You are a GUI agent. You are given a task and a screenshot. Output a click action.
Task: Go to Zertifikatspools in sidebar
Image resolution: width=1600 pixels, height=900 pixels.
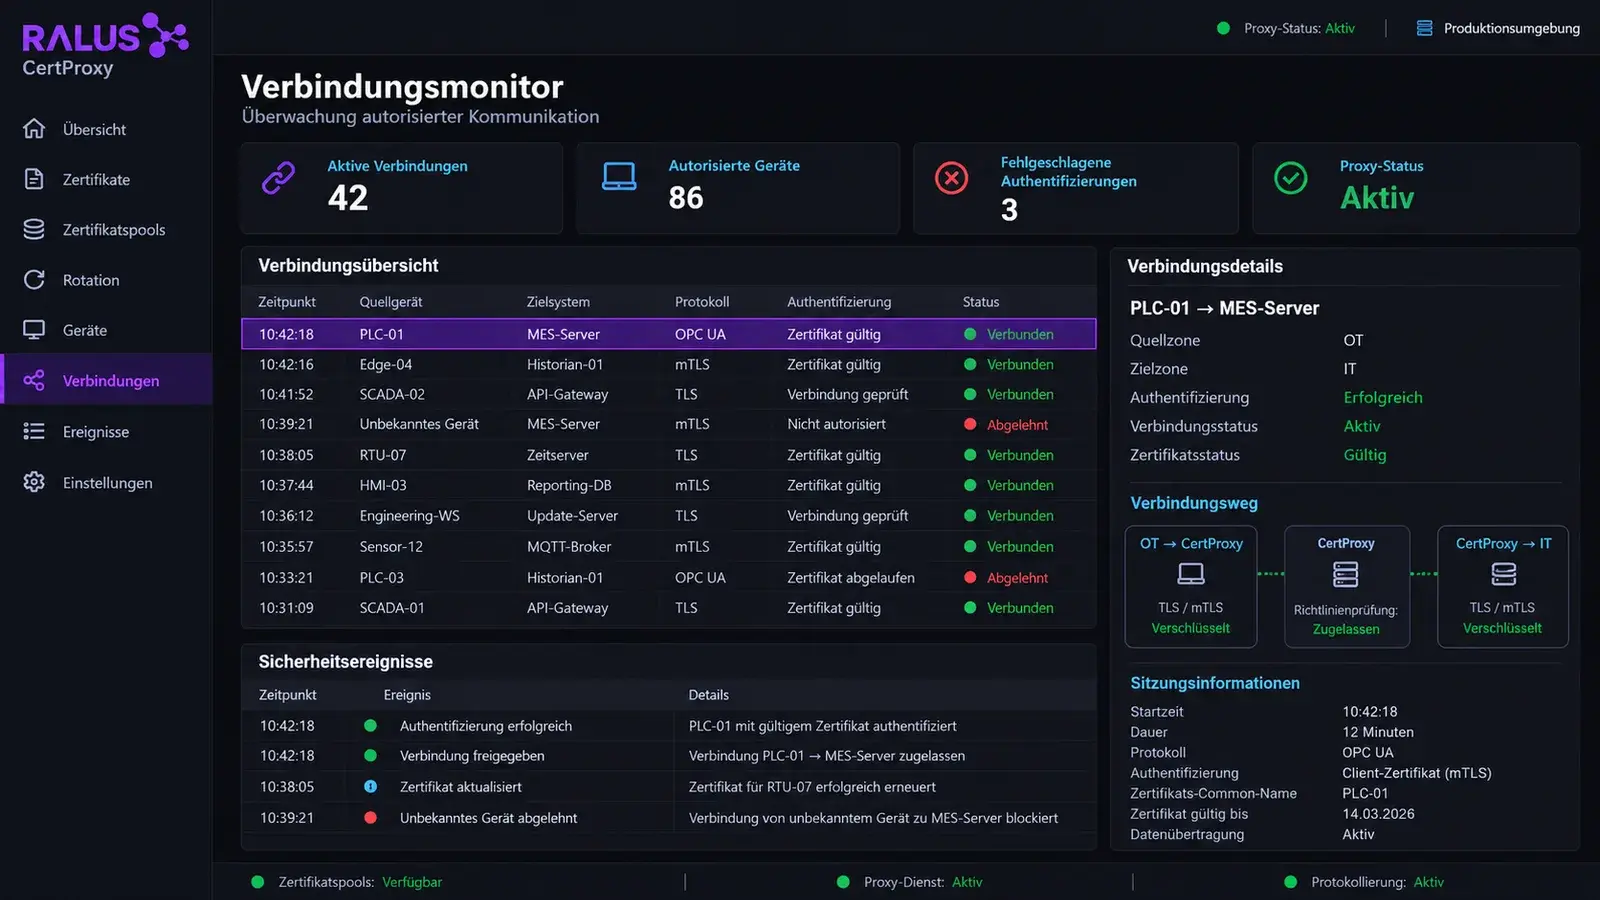[106, 229]
